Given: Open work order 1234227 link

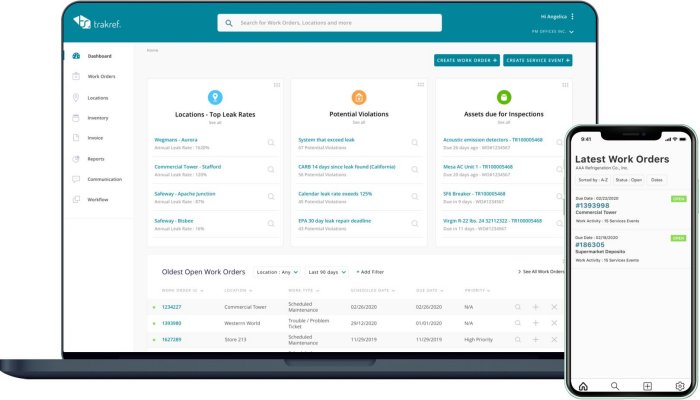Looking at the screenshot, I should (172, 307).
